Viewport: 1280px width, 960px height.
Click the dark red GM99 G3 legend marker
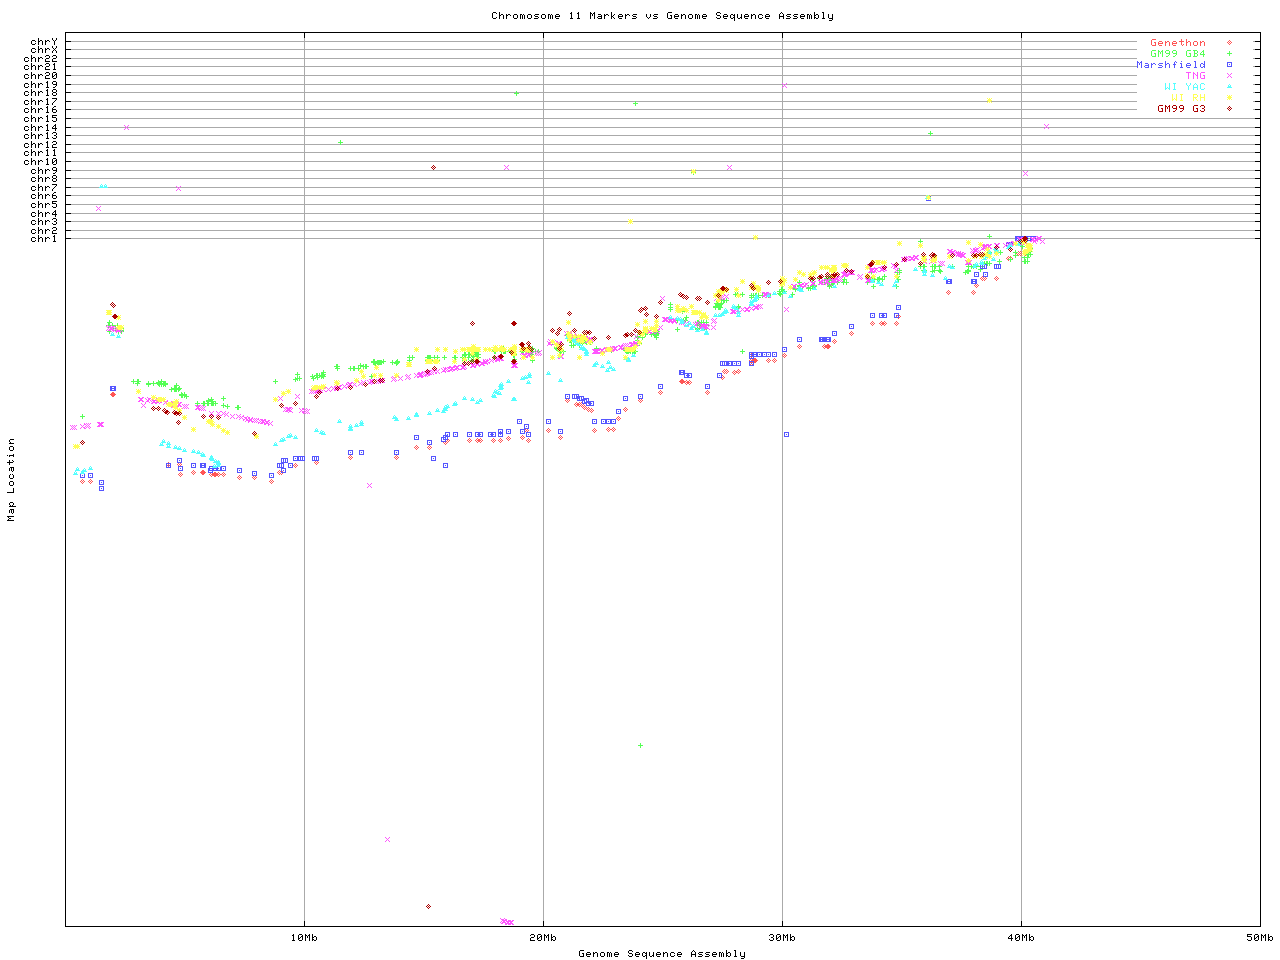(x=1229, y=109)
